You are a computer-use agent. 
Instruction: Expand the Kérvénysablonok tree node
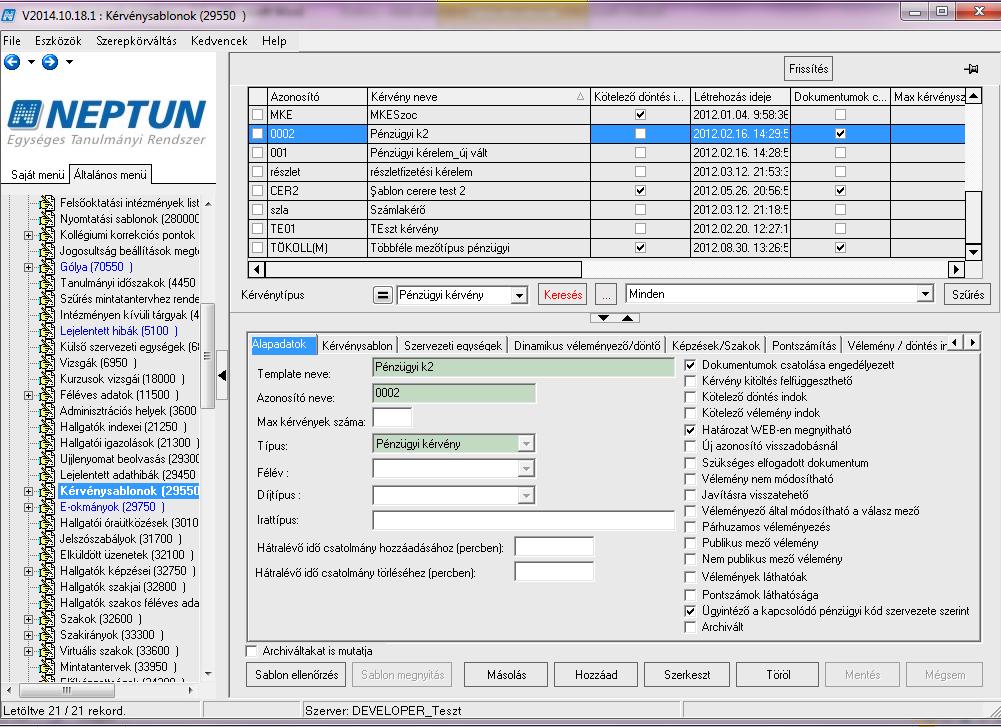click(28, 491)
